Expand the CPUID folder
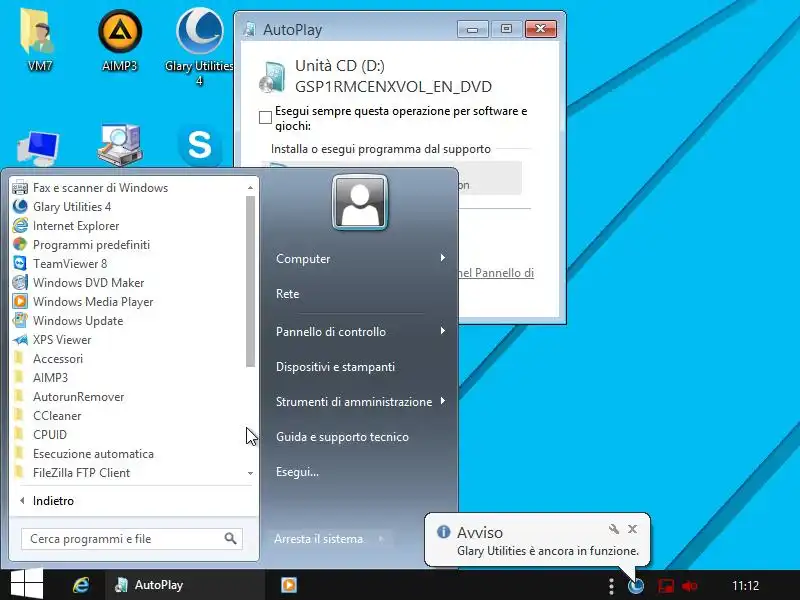This screenshot has width=800, height=600. (40, 435)
